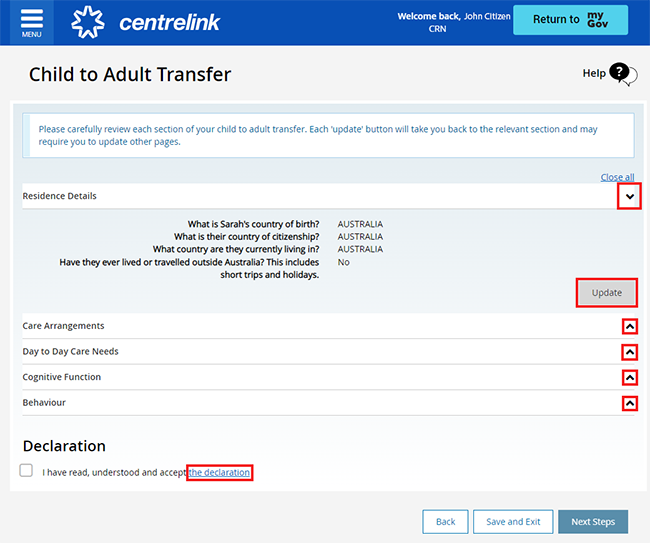This screenshot has width=650, height=543.
Task: Click the Declaration heading
Action: [64, 446]
